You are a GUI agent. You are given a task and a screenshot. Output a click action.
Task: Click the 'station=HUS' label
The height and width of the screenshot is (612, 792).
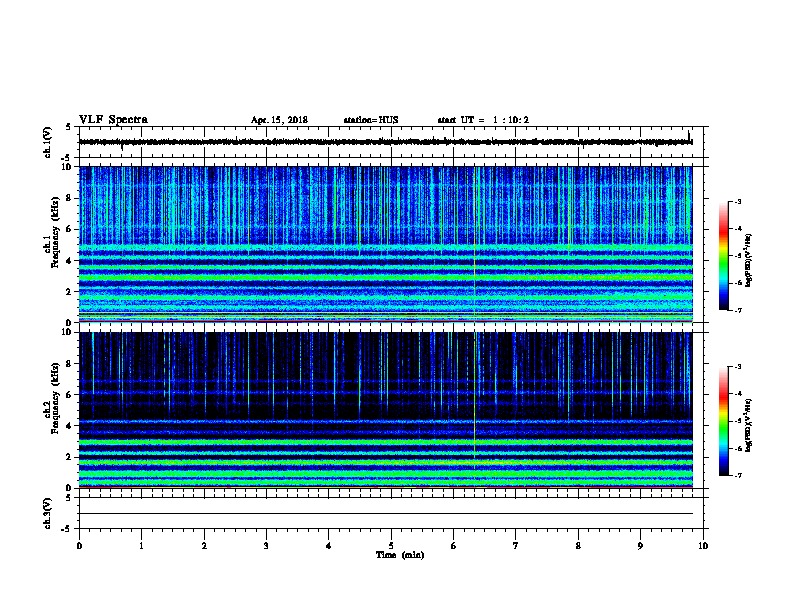pyautogui.click(x=371, y=120)
